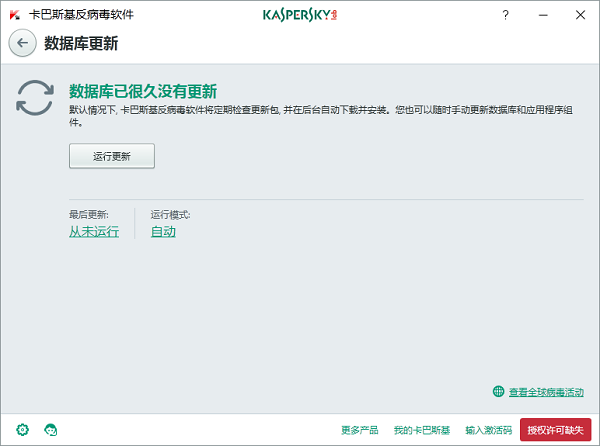
Task: Click the 数据库更新 page title
Action: click(81, 43)
